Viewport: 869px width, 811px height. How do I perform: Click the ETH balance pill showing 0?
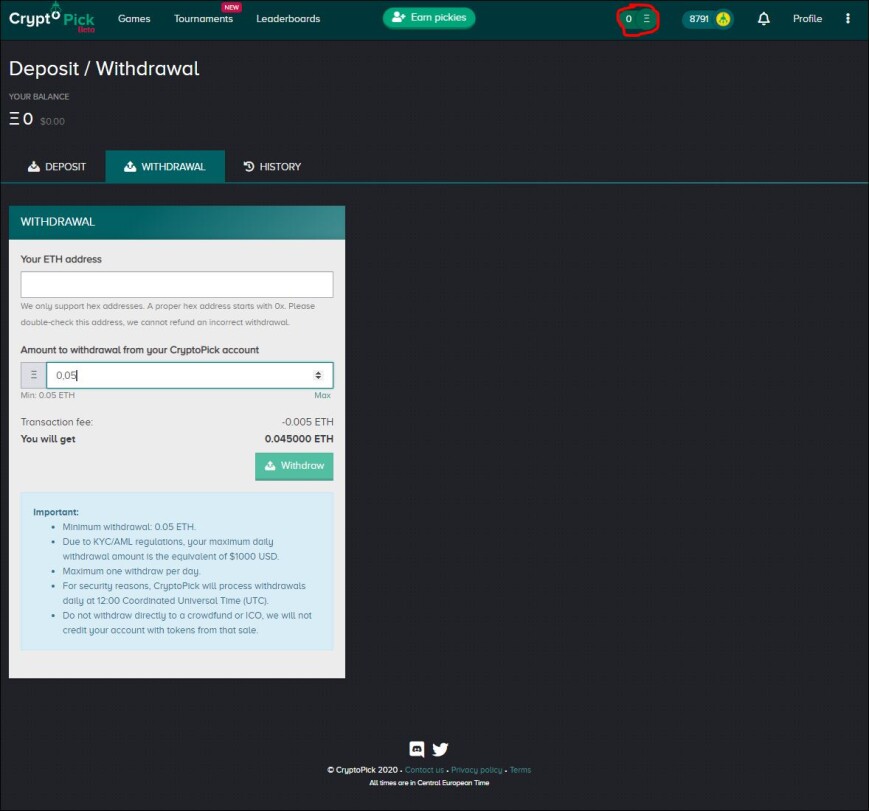(638, 19)
